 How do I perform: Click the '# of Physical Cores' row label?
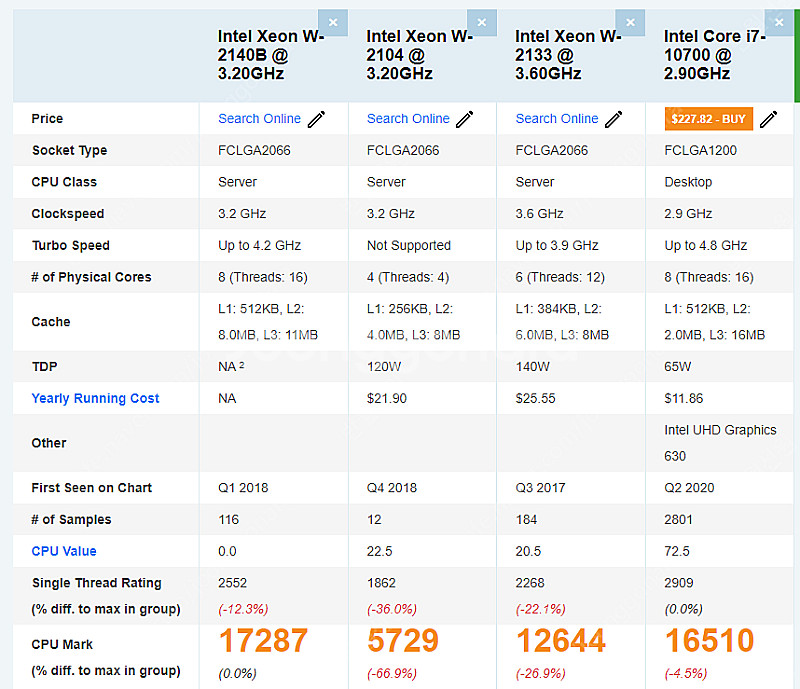pyautogui.click(x=91, y=277)
